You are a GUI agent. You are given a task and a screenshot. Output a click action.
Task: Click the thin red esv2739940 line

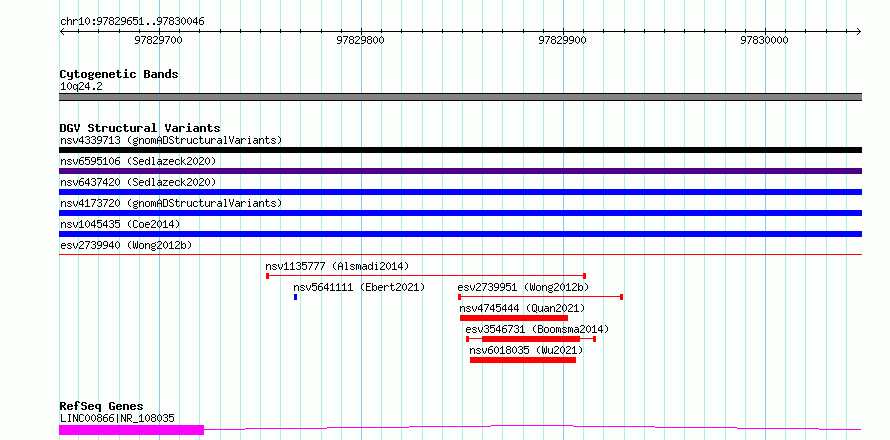point(460,254)
